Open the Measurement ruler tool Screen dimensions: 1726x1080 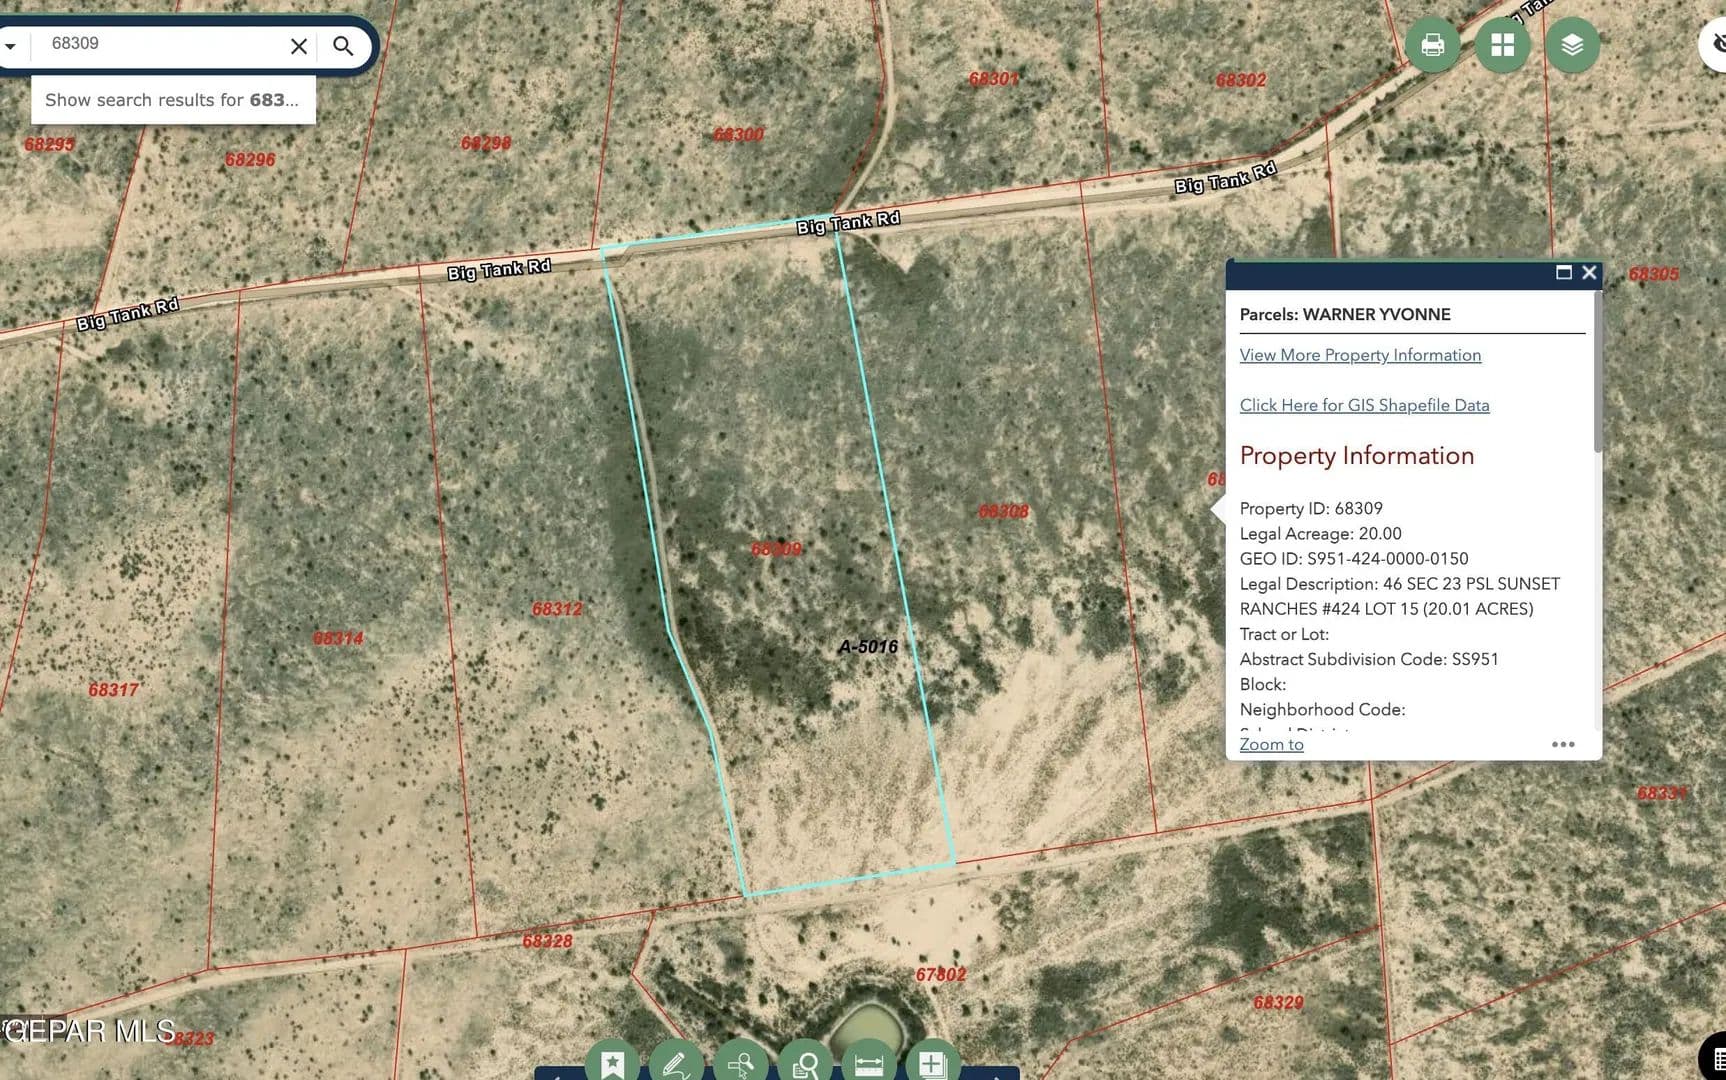pos(869,1064)
